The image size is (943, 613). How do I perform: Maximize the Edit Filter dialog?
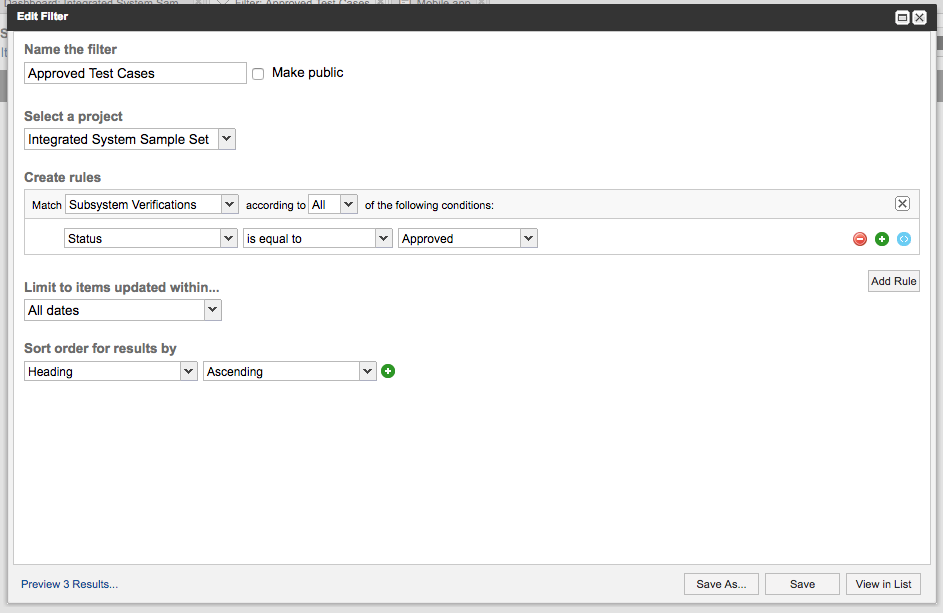click(x=902, y=17)
